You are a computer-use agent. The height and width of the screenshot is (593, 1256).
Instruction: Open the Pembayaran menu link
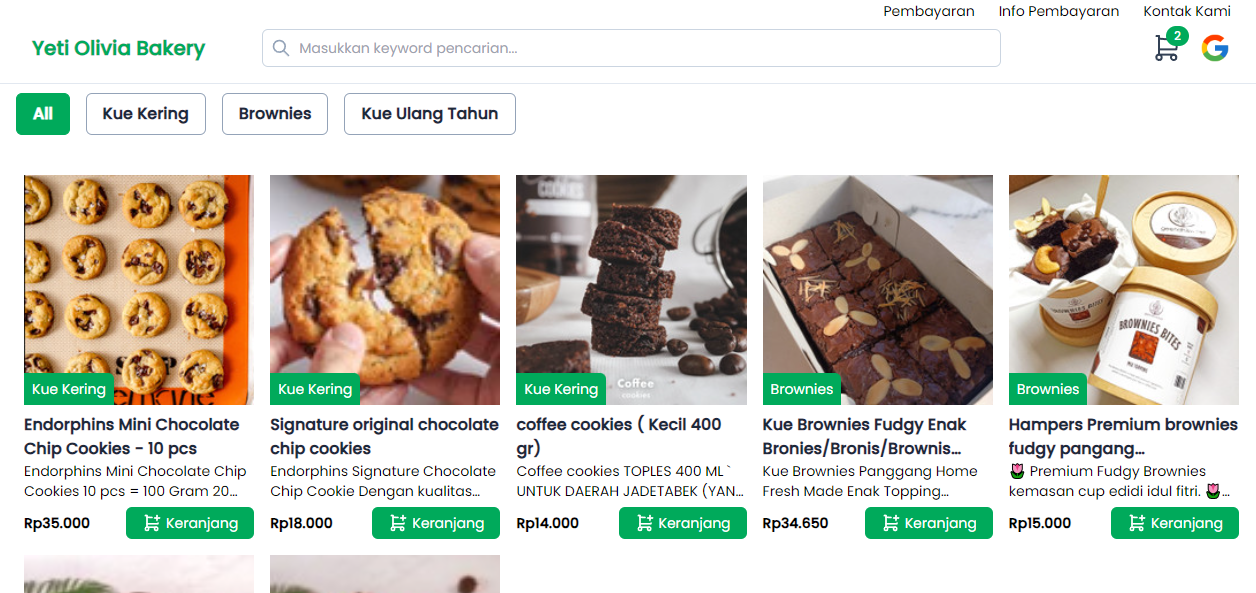929,11
